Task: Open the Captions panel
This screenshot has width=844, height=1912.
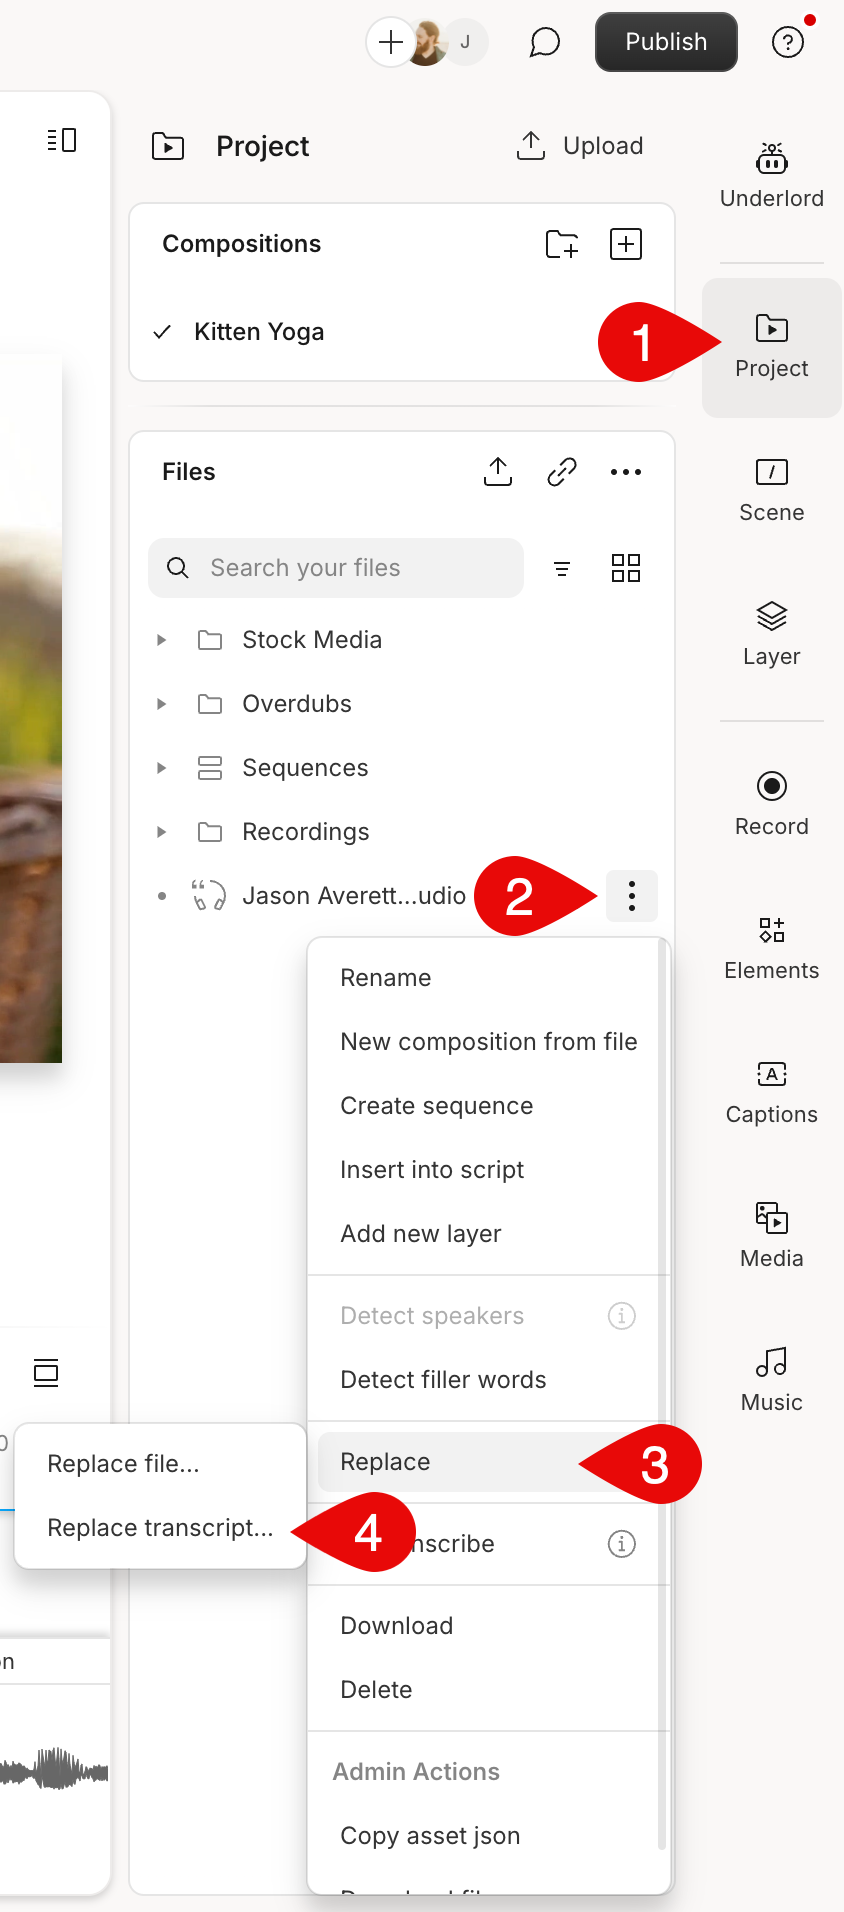Action: [771, 1091]
